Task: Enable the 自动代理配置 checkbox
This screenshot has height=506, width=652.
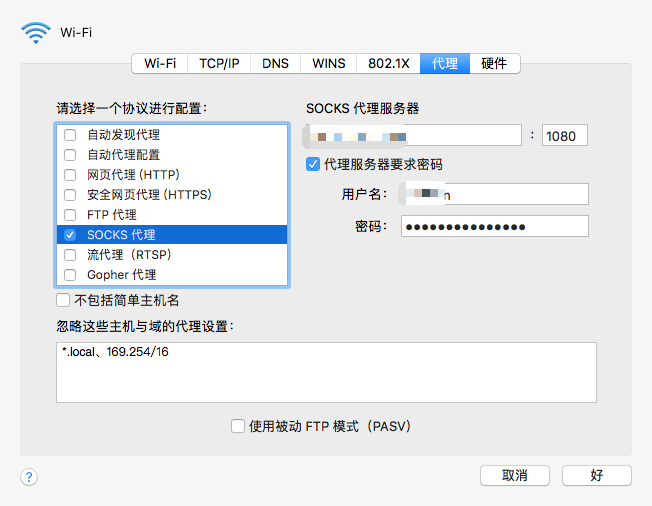Action: (x=70, y=155)
